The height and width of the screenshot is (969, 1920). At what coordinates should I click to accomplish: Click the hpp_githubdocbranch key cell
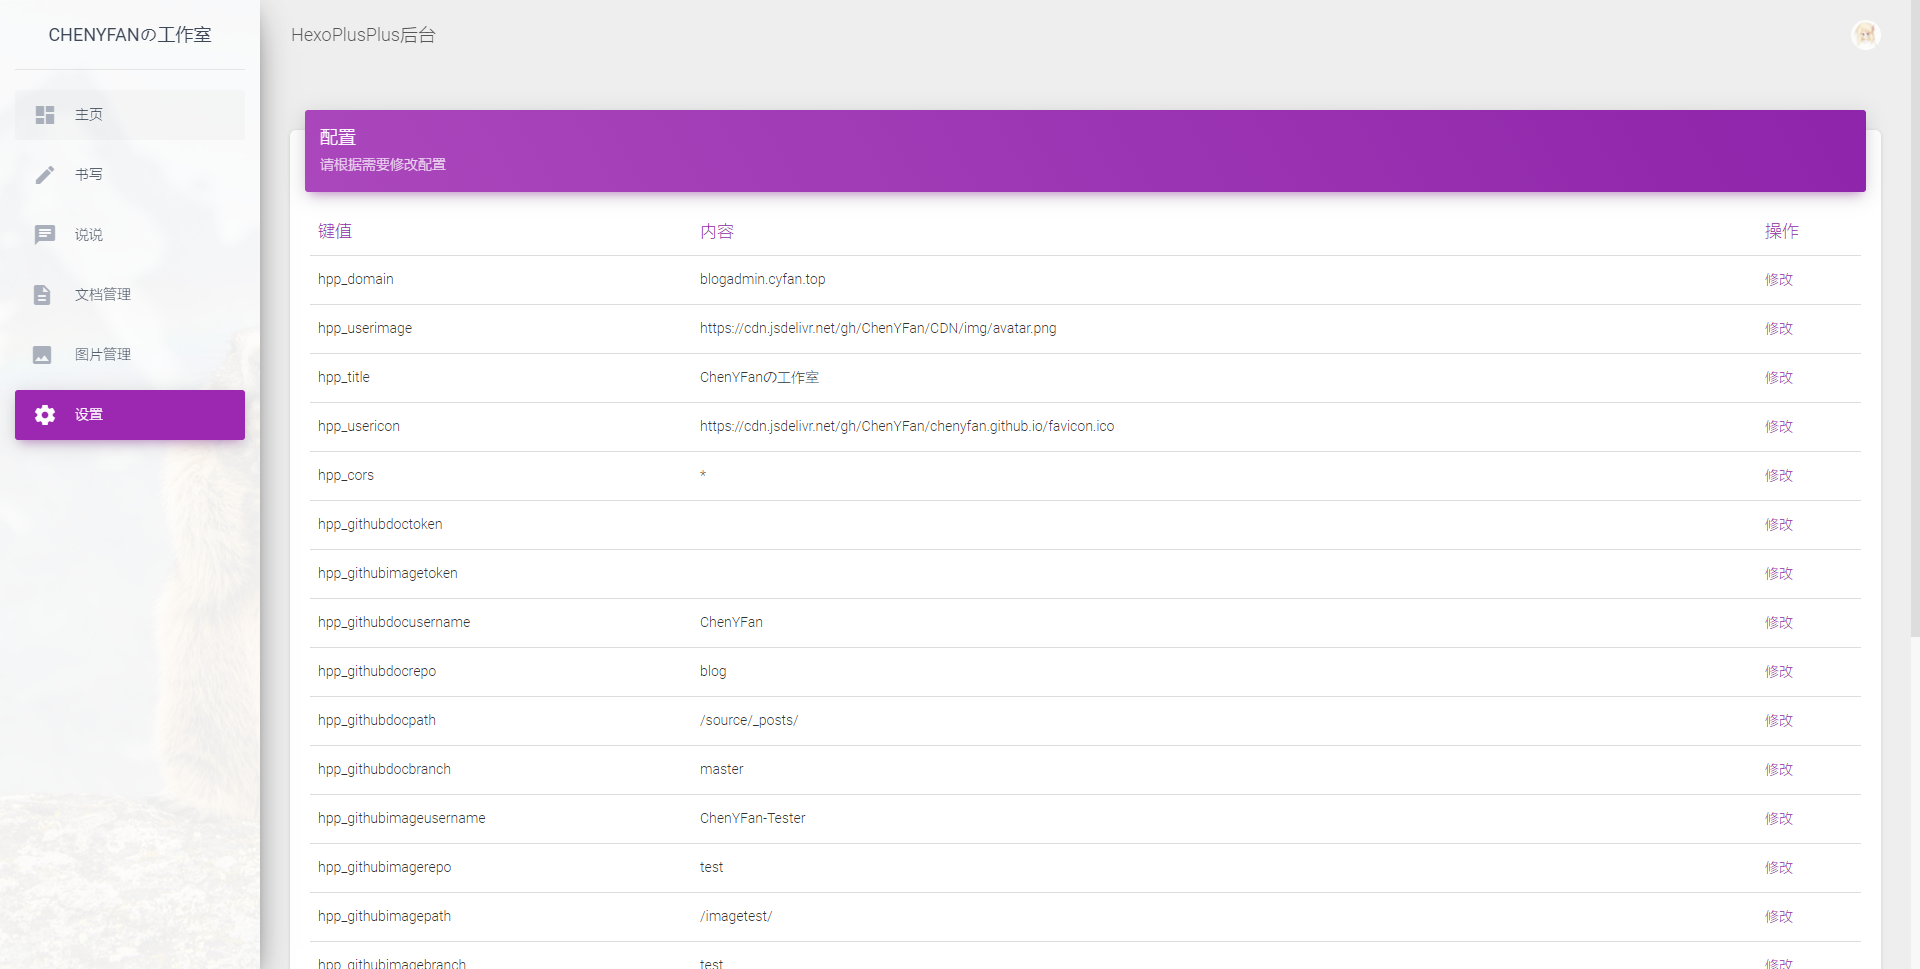[385, 769]
